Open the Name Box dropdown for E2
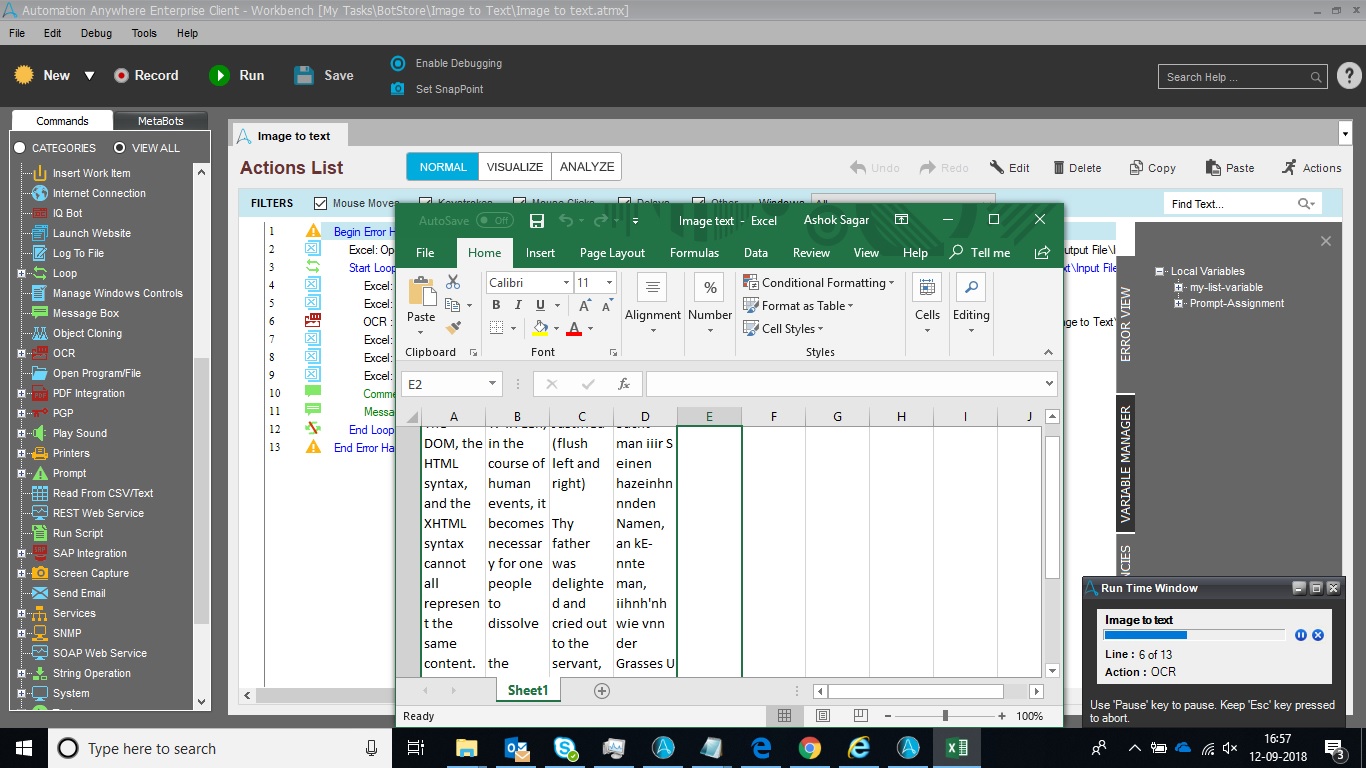The width and height of the screenshot is (1366, 768). tap(492, 384)
